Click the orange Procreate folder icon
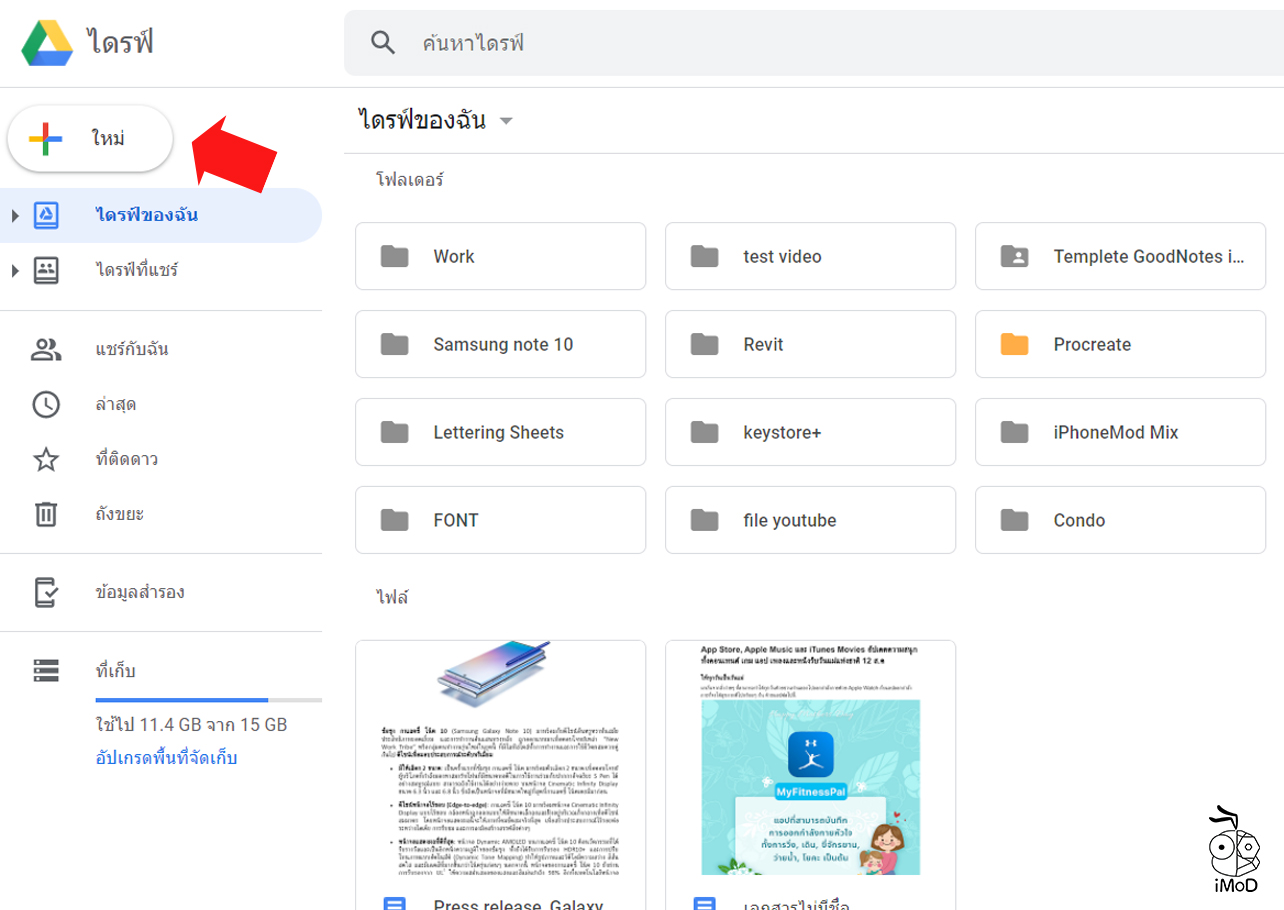The height and width of the screenshot is (910, 1284). coord(1016,344)
